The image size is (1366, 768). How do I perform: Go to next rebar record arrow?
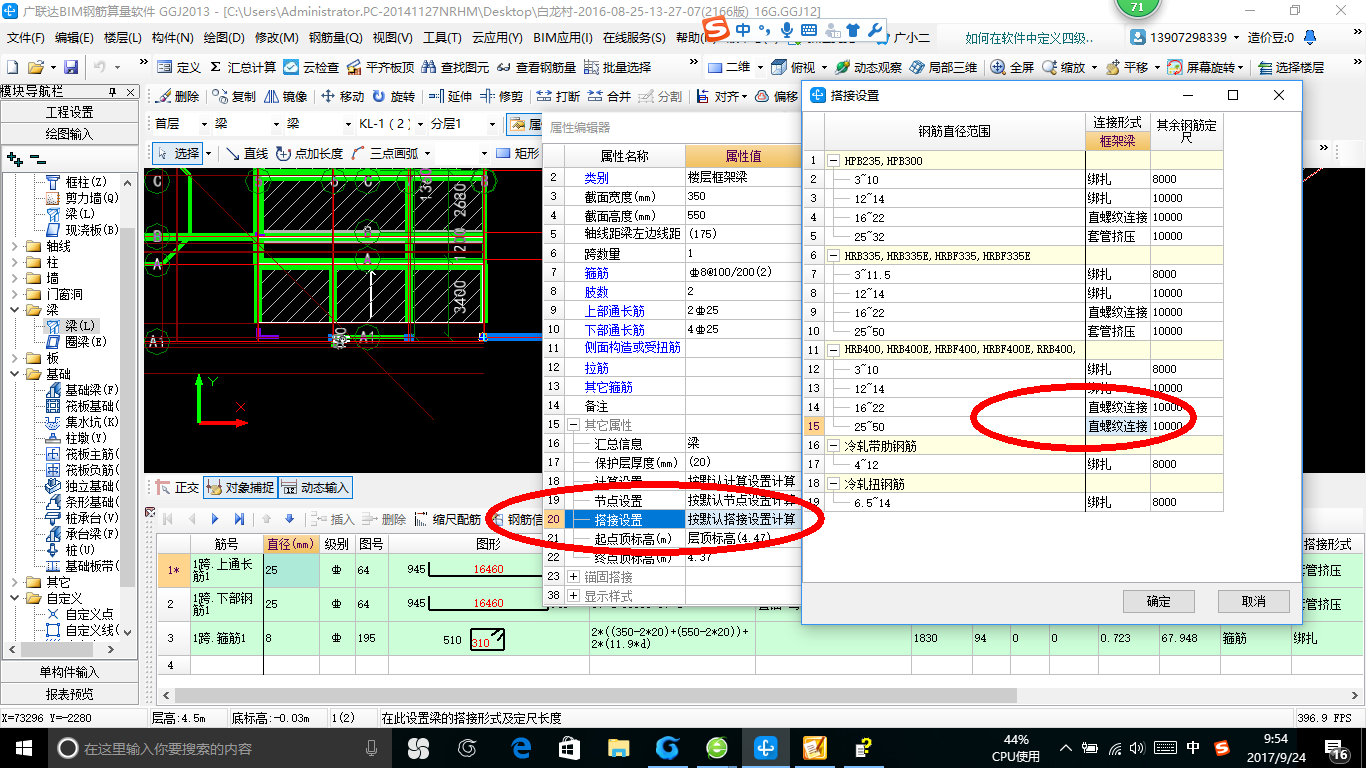coord(215,519)
